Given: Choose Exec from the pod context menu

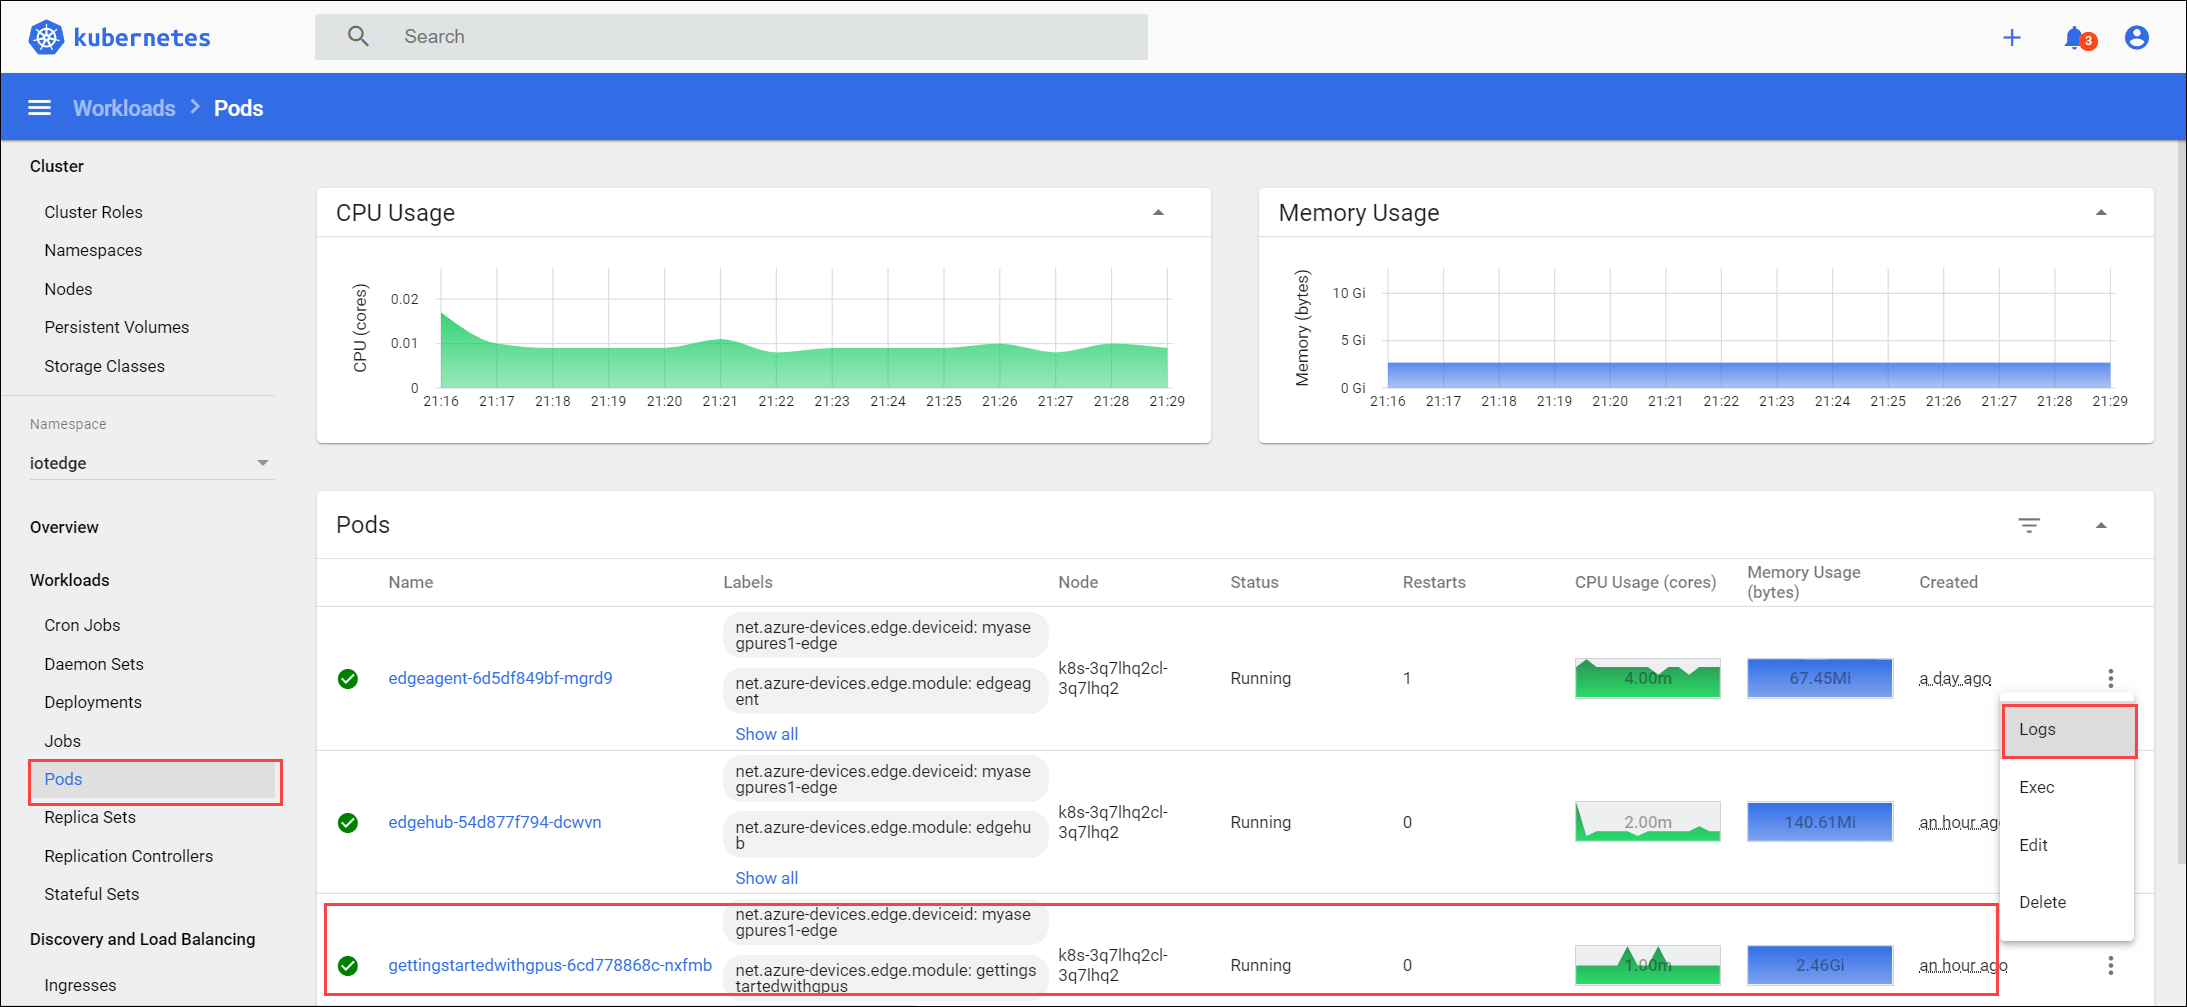Looking at the screenshot, I should pyautogui.click(x=2036, y=787).
